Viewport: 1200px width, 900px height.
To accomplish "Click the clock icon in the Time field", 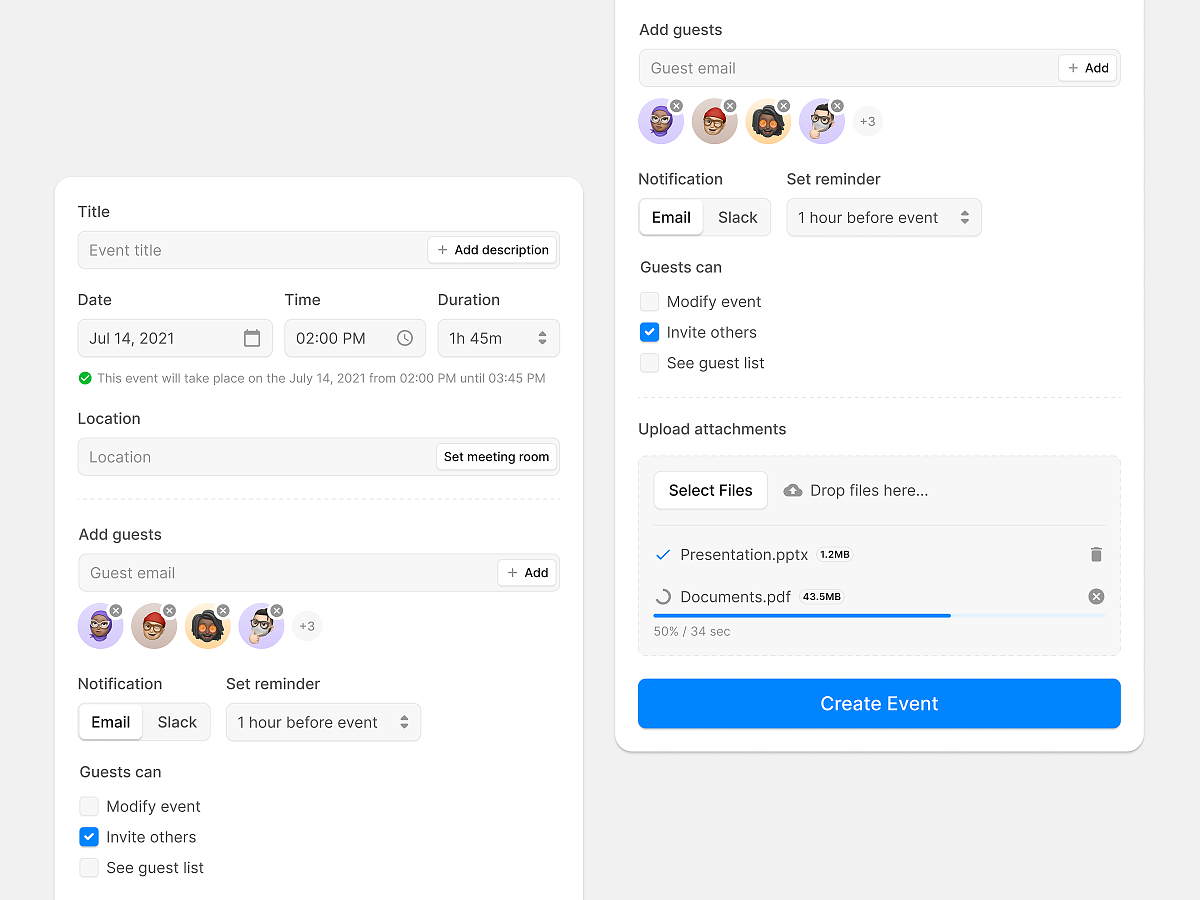I will coord(405,338).
